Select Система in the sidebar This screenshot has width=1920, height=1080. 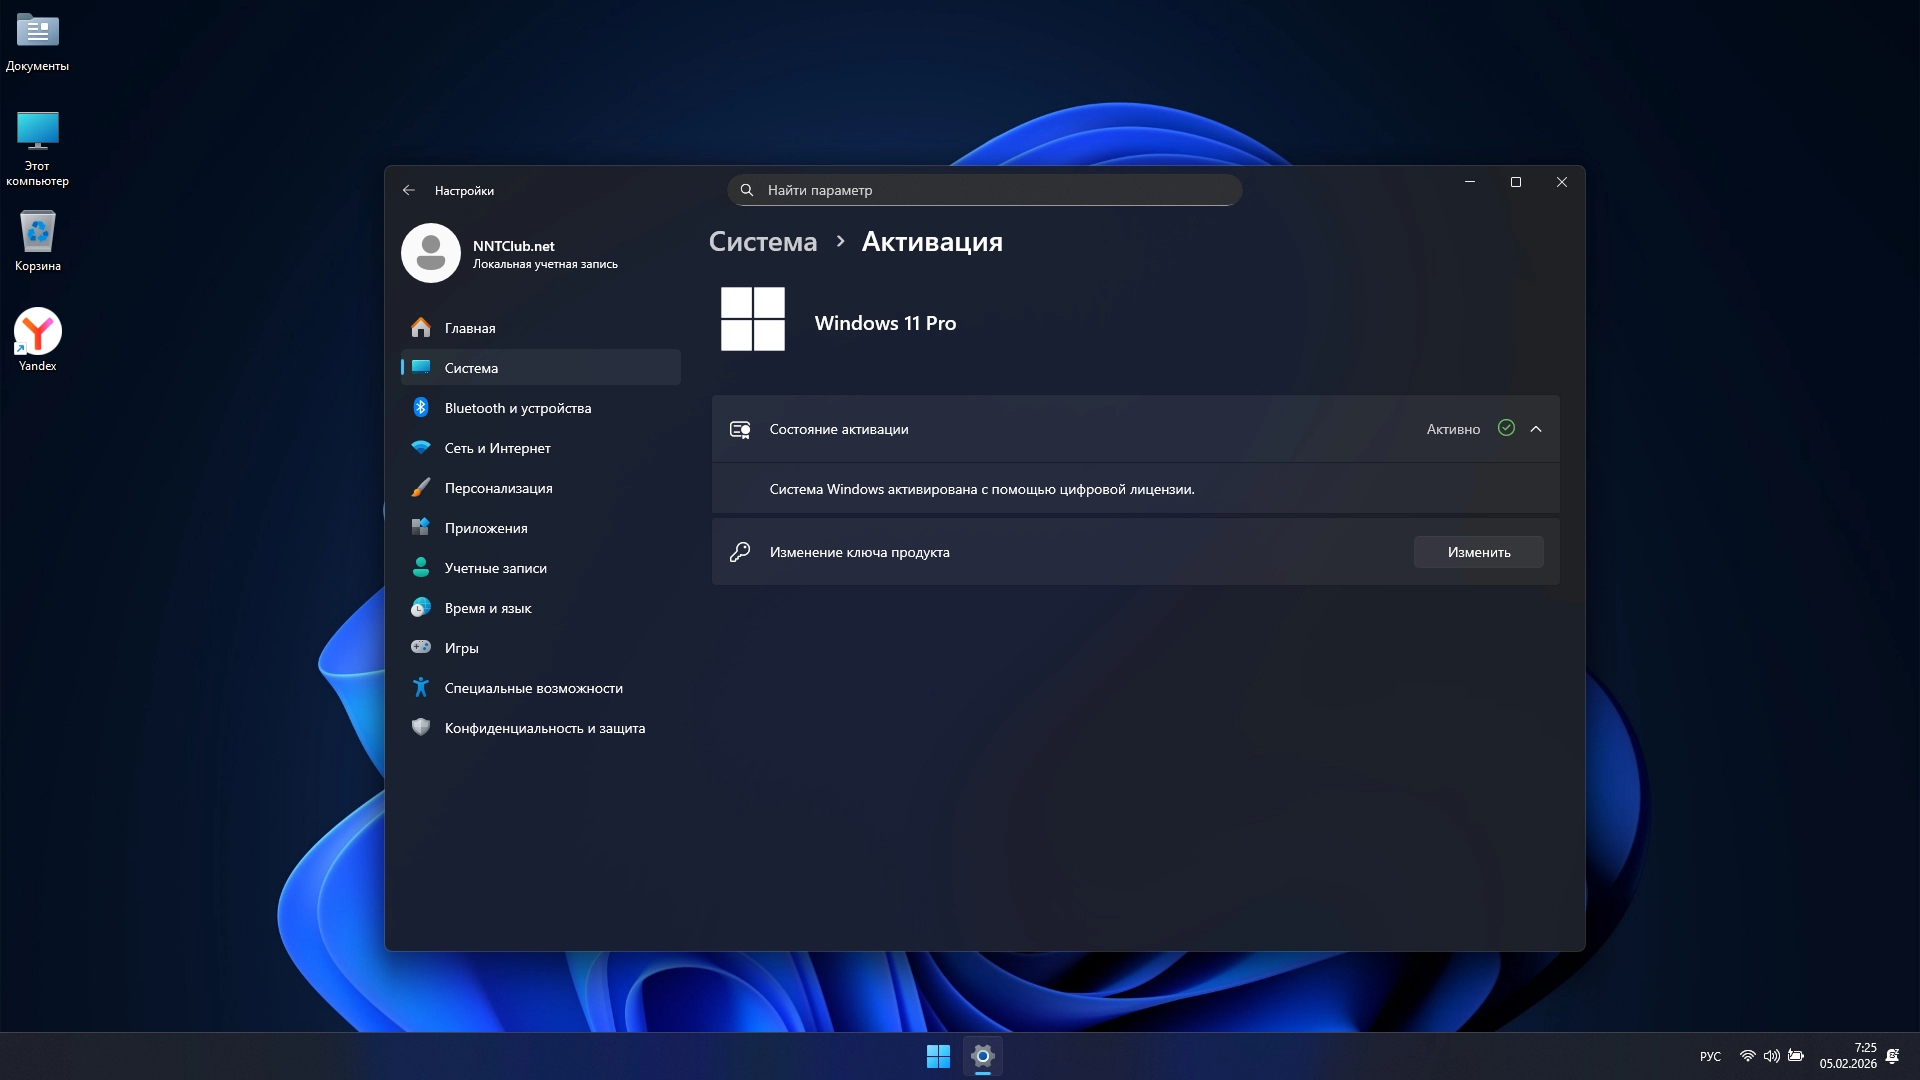[x=471, y=368]
